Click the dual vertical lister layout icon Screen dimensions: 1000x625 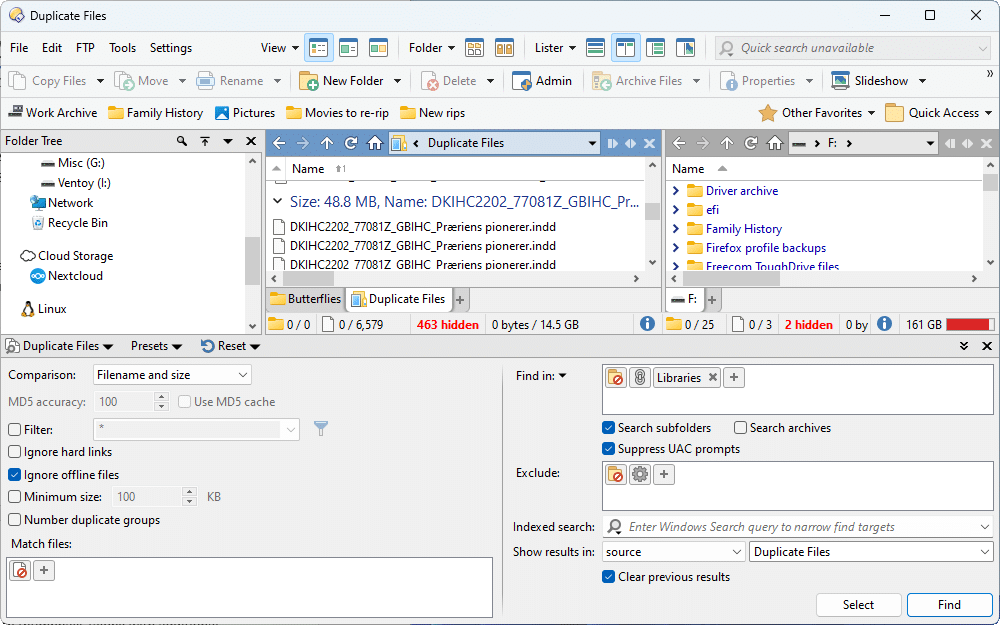[x=626, y=47]
